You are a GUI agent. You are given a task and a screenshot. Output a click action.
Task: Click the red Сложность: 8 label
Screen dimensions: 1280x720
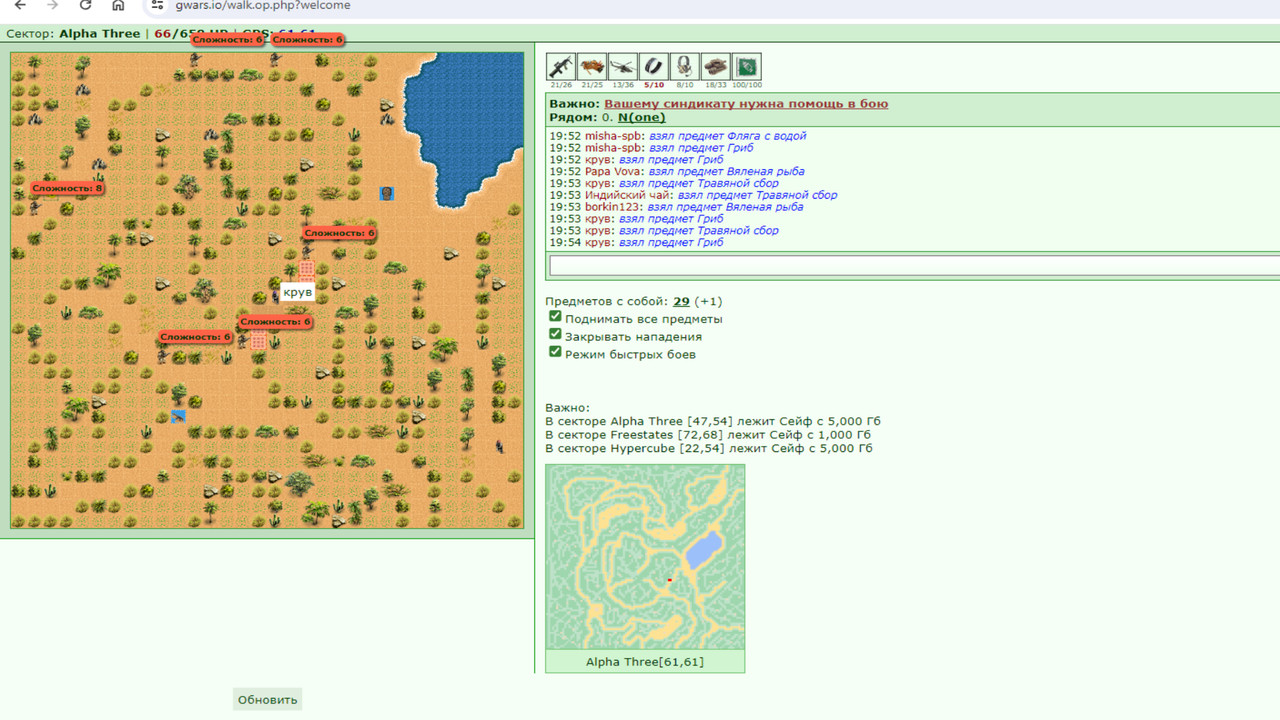click(67, 188)
